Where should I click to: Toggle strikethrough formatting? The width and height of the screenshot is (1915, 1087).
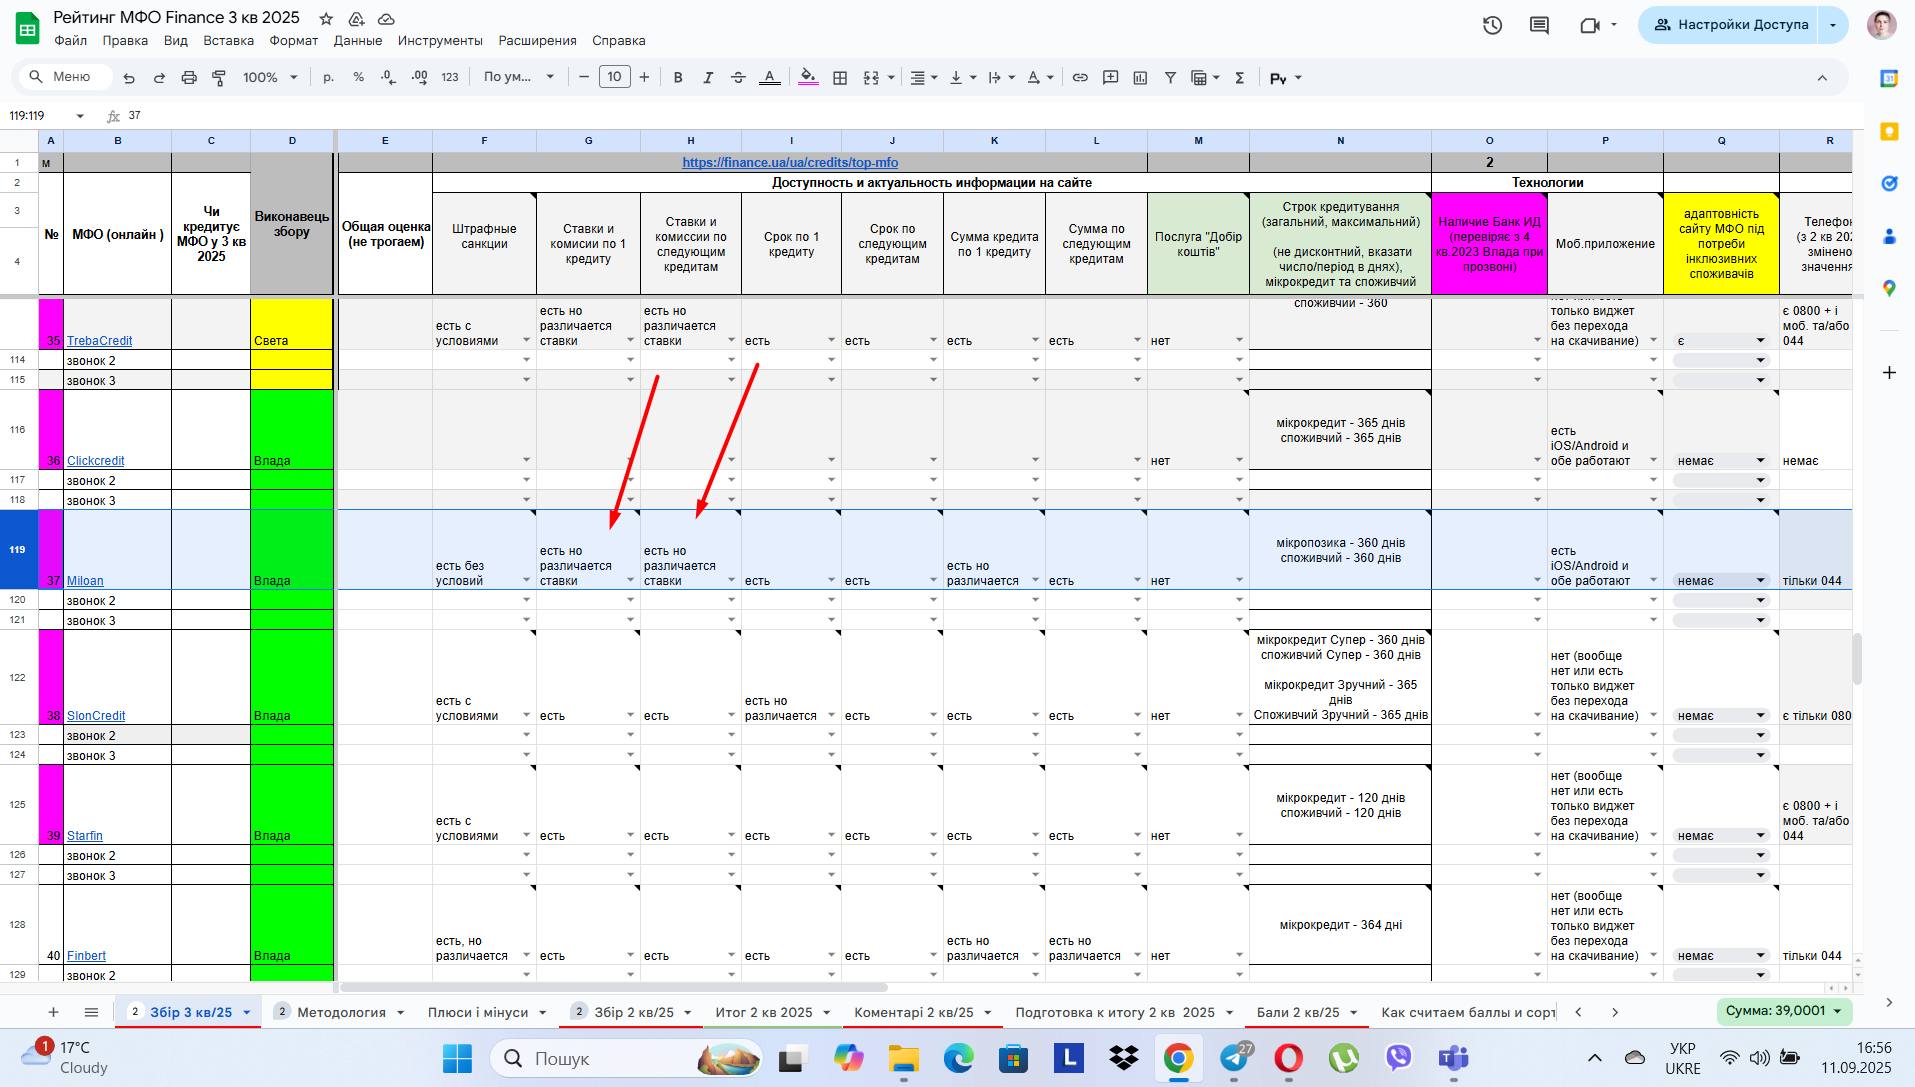(738, 77)
